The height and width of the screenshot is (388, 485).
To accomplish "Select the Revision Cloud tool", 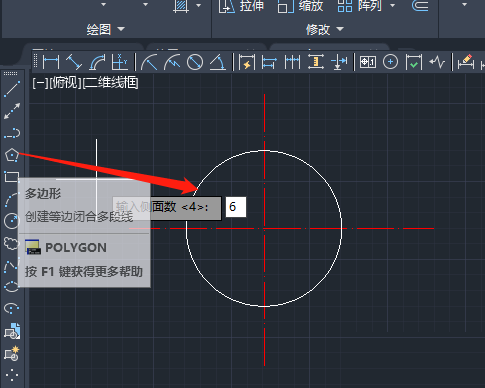I will (11, 243).
